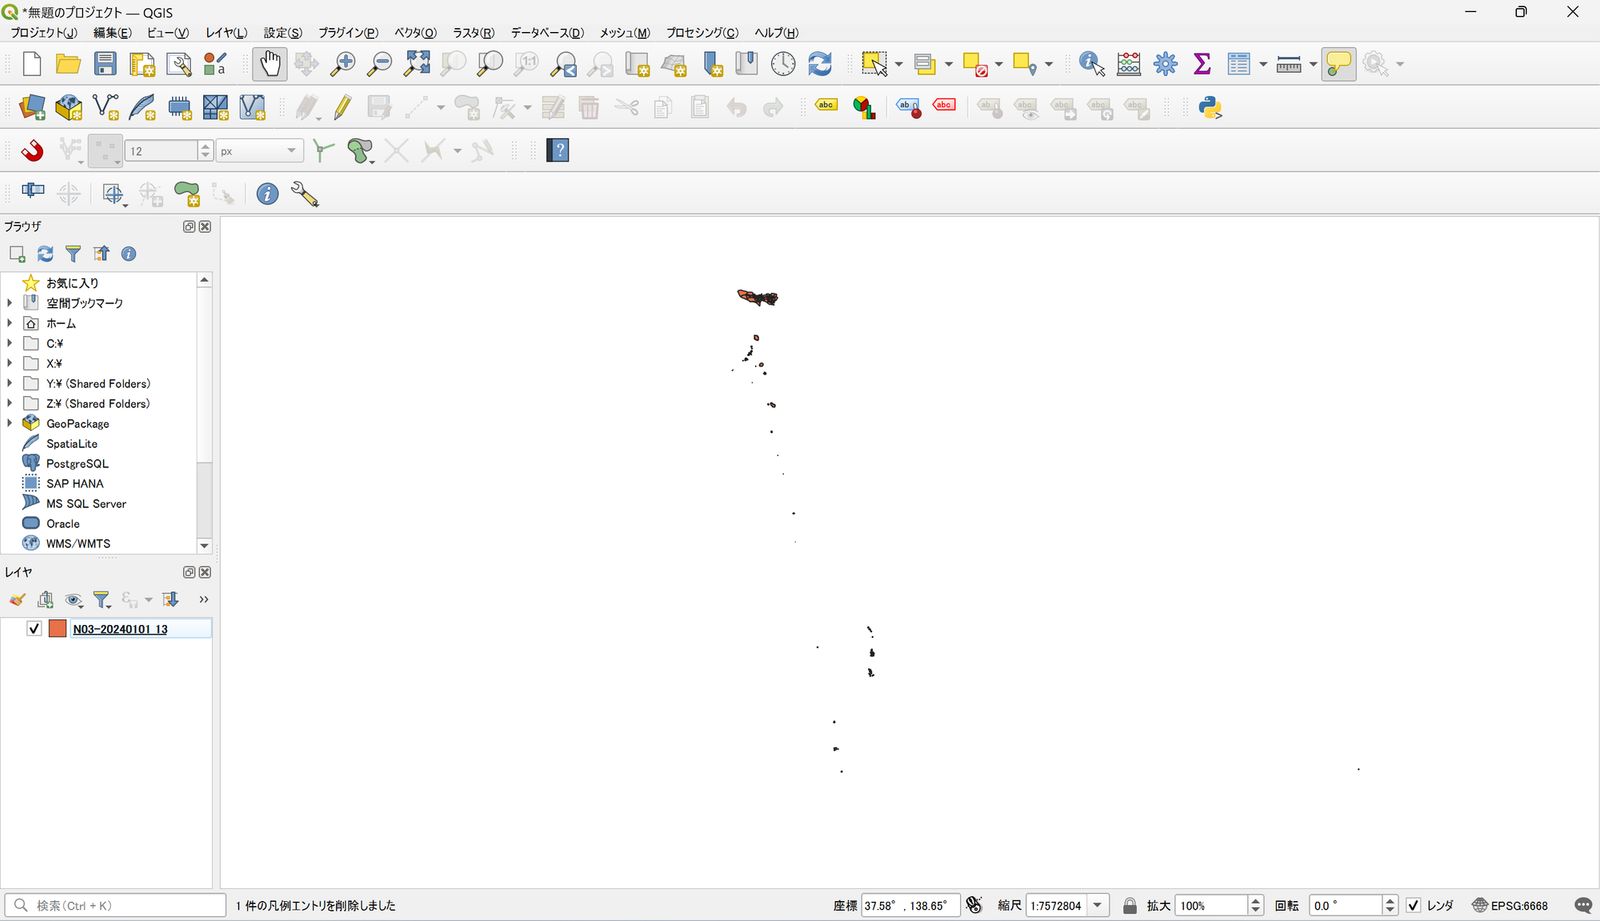The width and height of the screenshot is (1600, 921).
Task: Toggle the snapping magnet icon
Action: tap(32, 151)
